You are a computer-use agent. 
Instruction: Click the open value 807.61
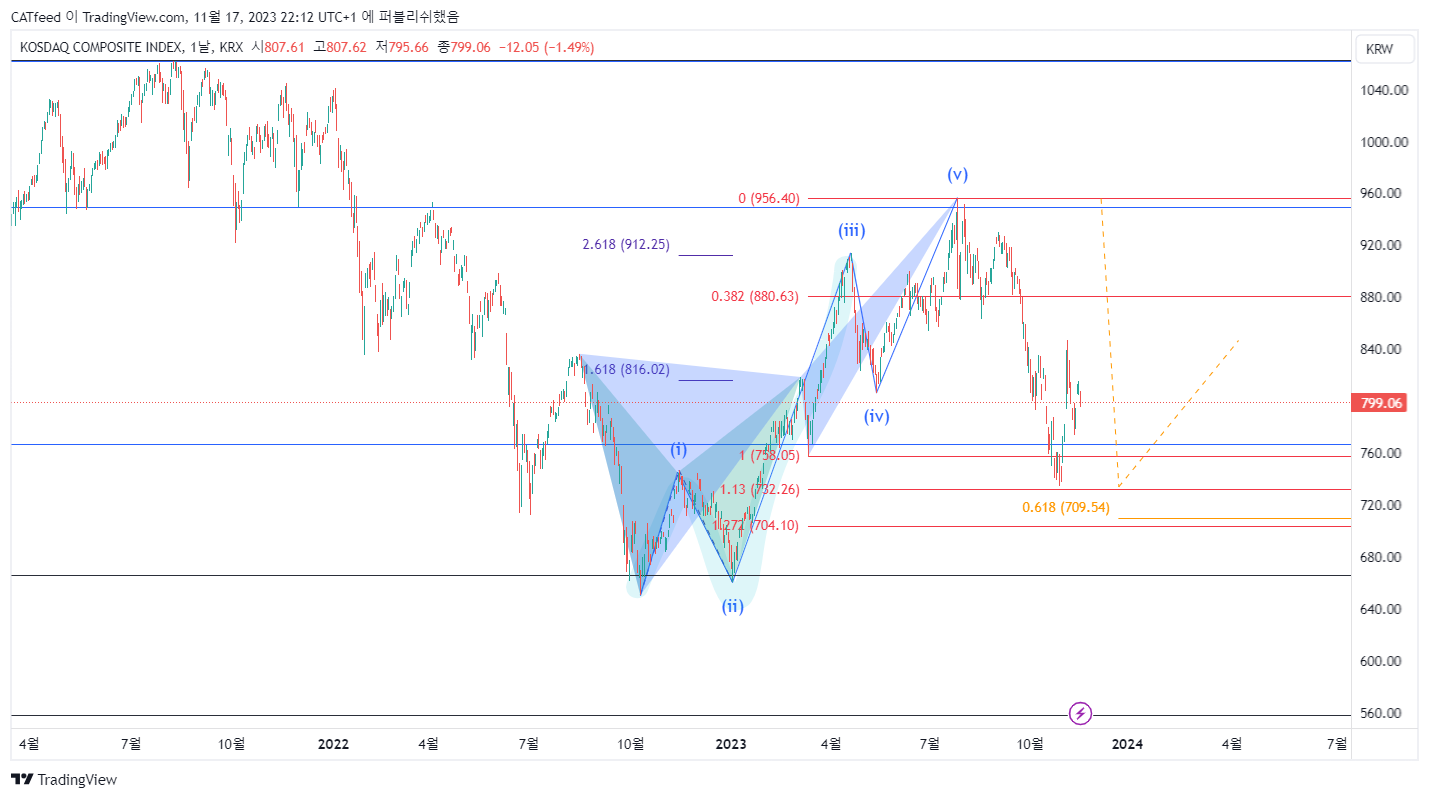coord(284,47)
